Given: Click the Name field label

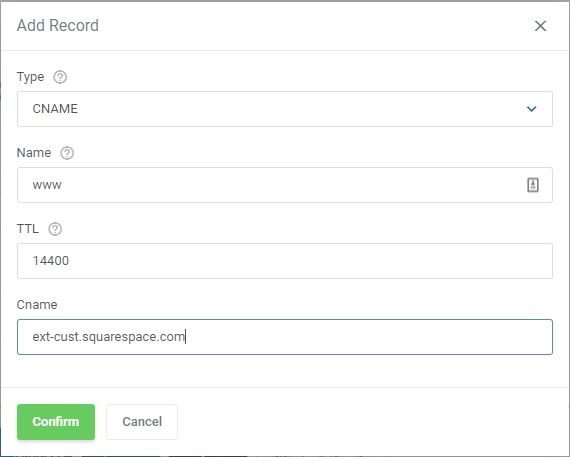Looking at the screenshot, I should [34, 153].
